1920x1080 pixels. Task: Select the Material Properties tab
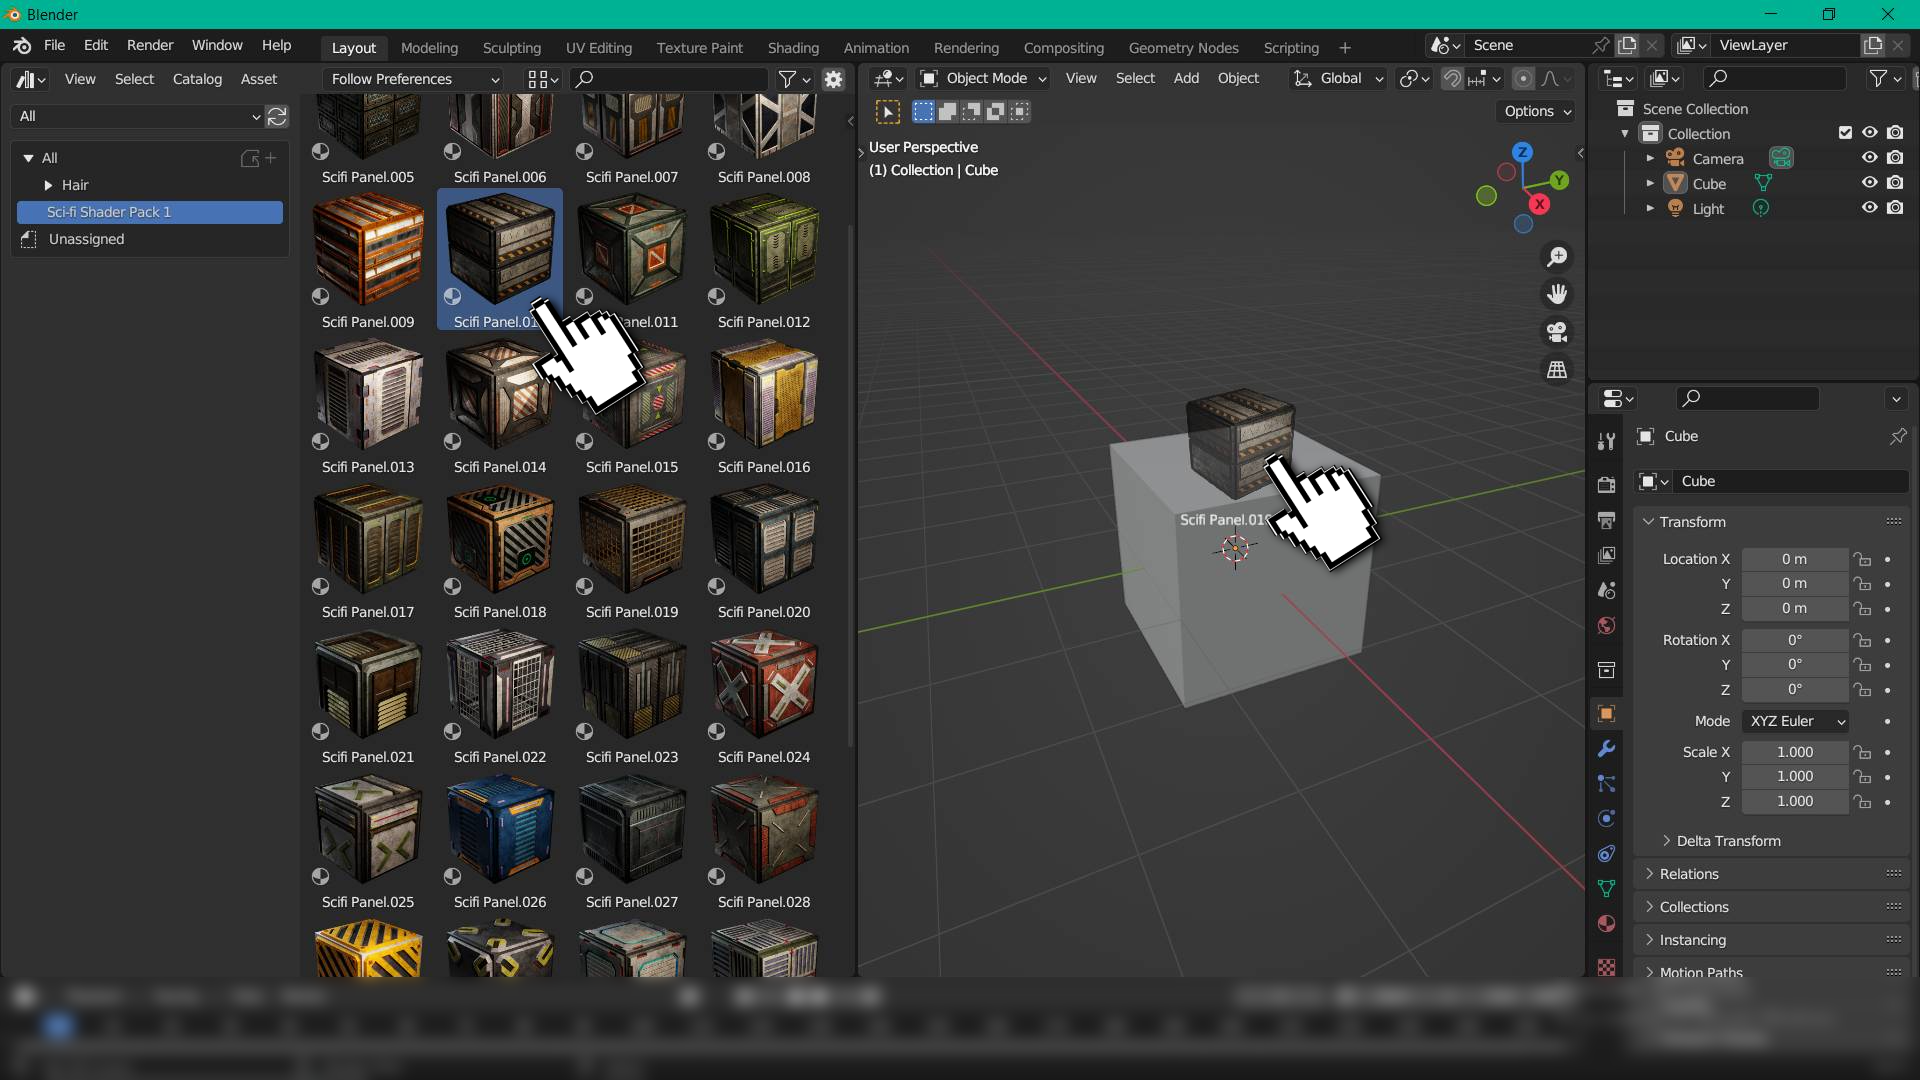click(x=1607, y=924)
